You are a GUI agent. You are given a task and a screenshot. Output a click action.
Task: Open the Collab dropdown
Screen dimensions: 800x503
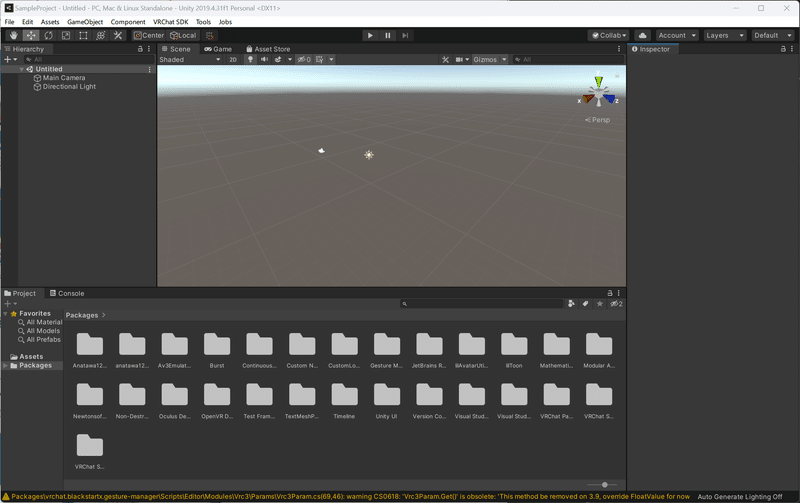[609, 35]
